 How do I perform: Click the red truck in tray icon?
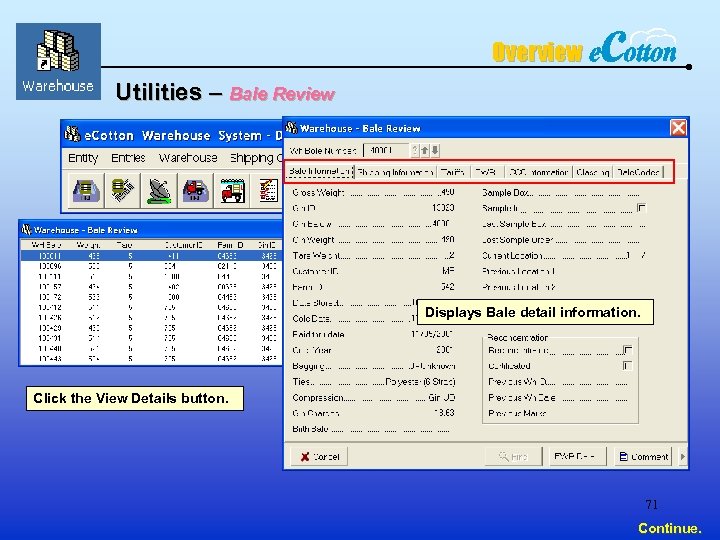point(196,191)
